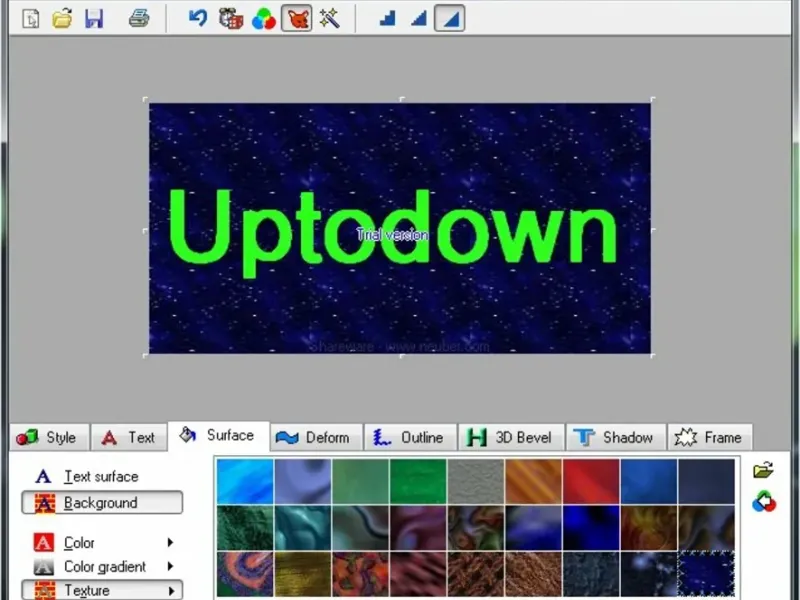Pick the dark navy texture ending the top row
This screenshot has width=800, height=600.
pos(706,481)
